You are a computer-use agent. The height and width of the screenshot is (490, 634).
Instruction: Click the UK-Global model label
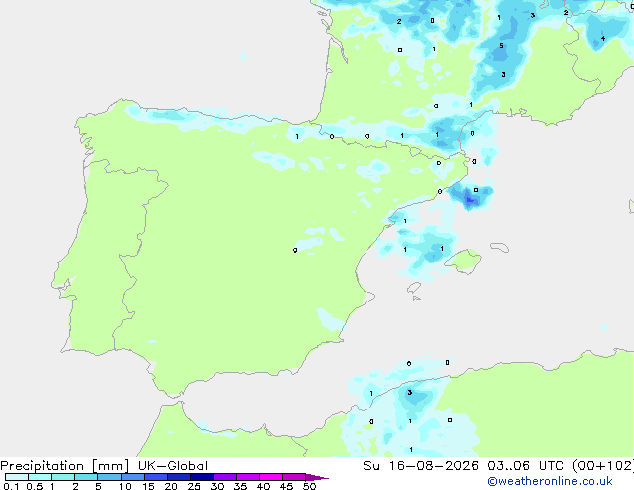point(173,466)
